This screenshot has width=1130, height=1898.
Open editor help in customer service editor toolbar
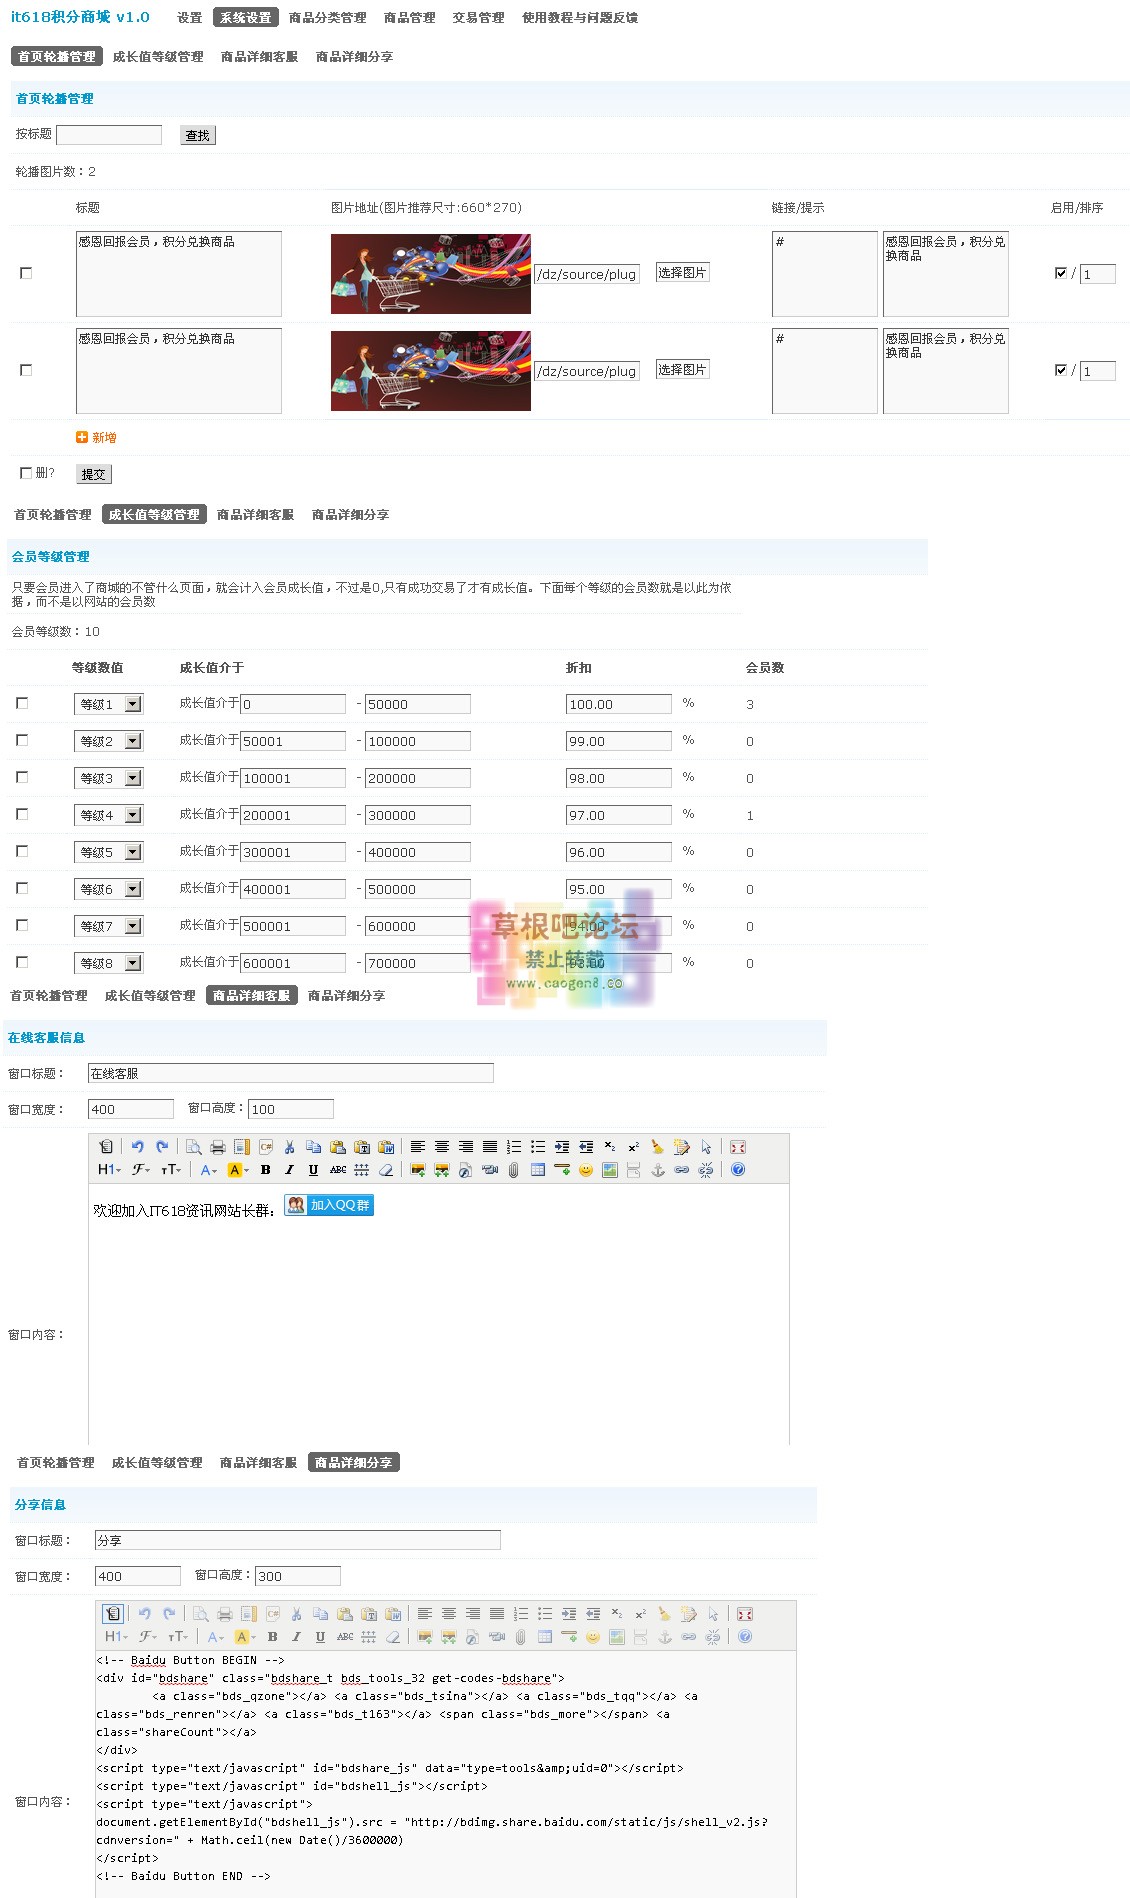[x=738, y=1170]
